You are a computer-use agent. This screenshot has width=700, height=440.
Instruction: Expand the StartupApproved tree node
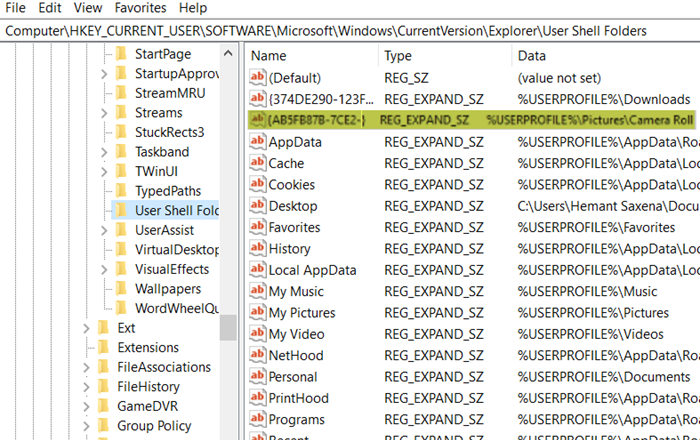[105, 74]
